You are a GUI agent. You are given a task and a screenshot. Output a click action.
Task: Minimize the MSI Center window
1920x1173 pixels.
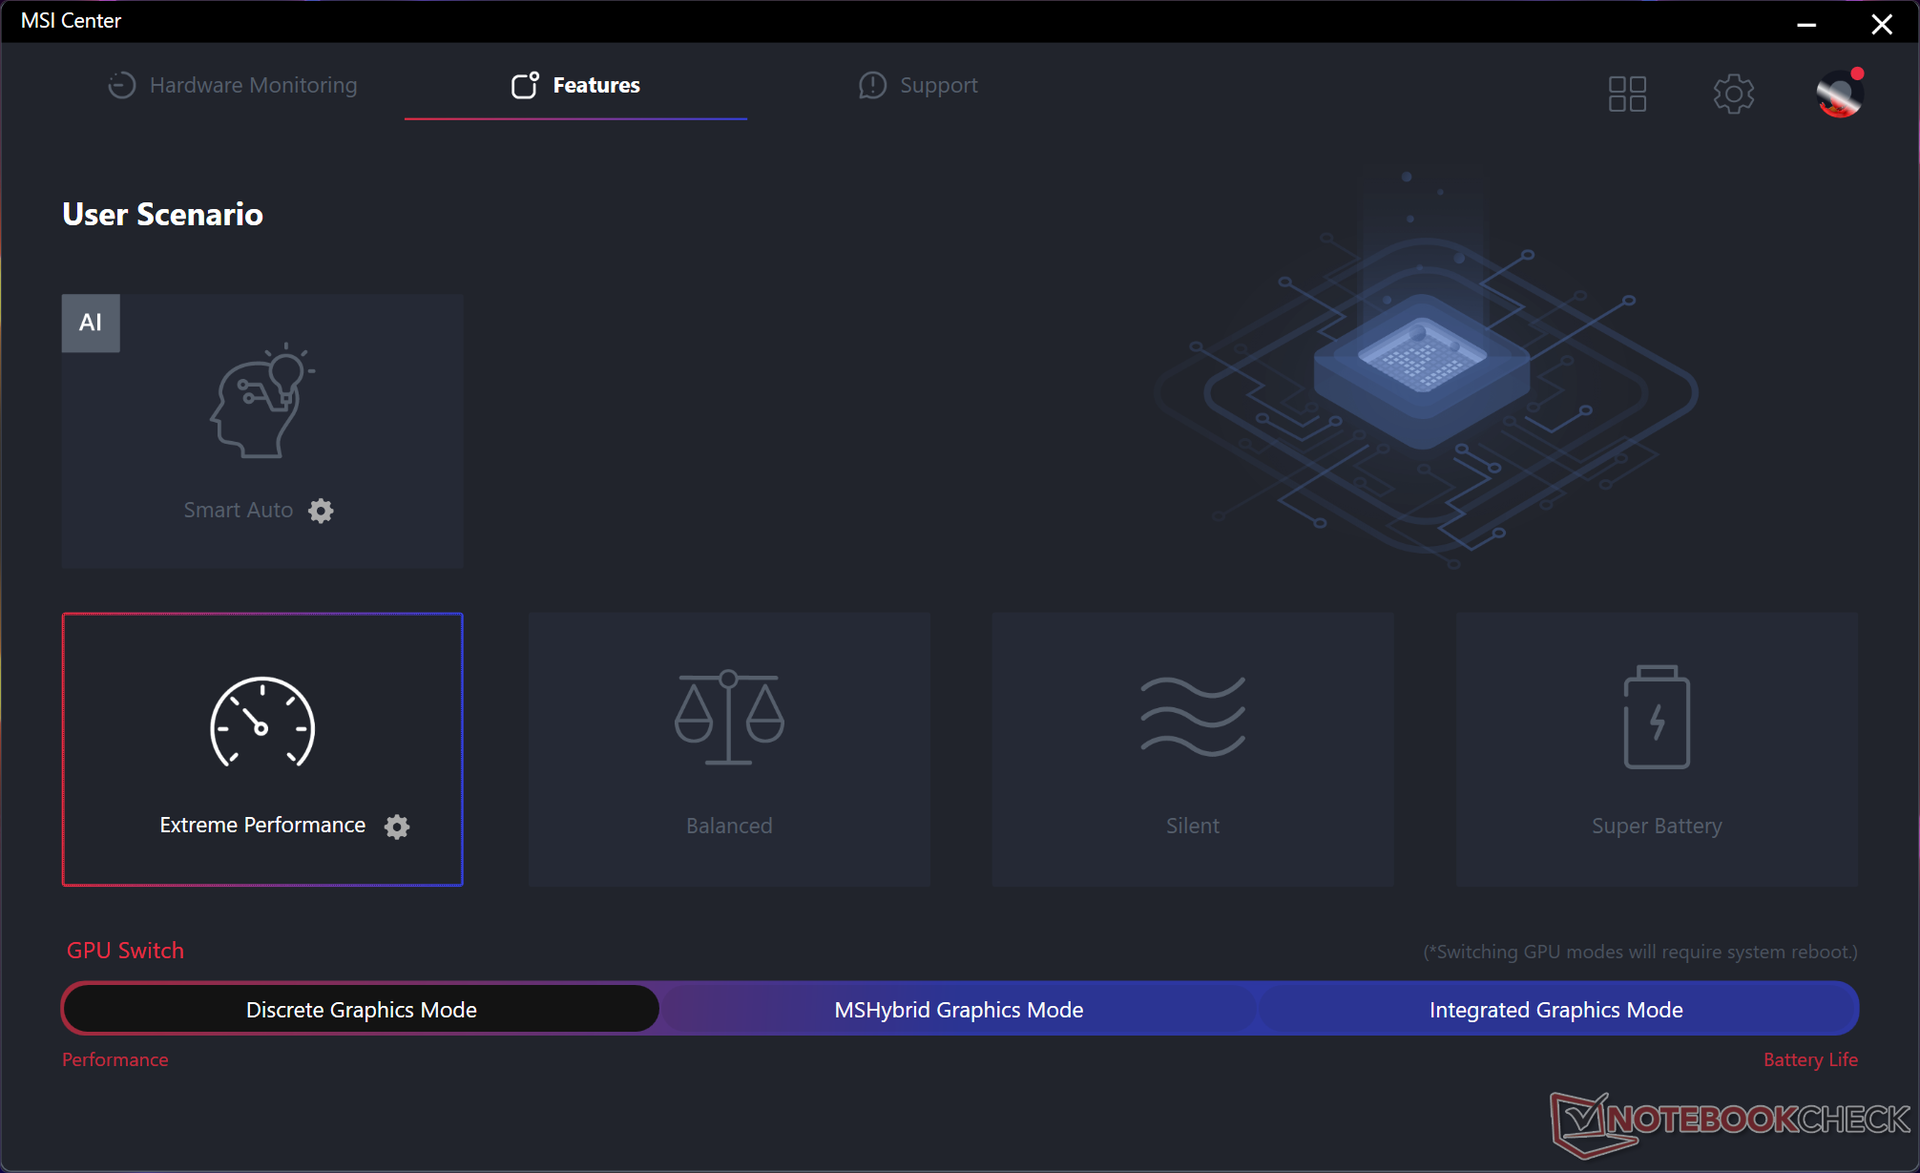[x=1806, y=23]
